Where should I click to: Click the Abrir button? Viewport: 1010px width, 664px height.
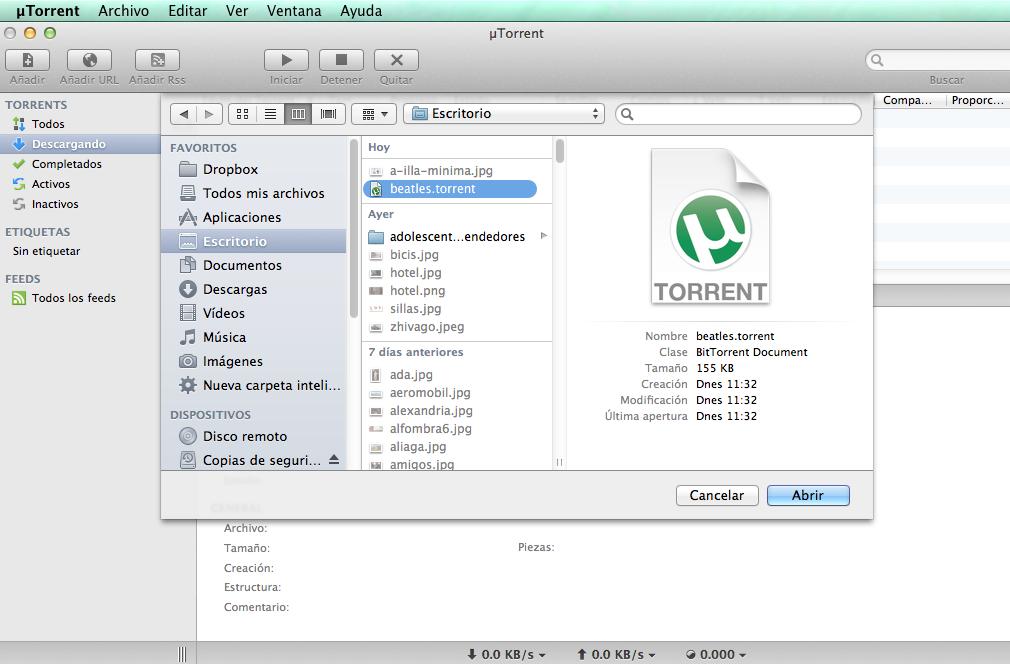[x=807, y=495]
